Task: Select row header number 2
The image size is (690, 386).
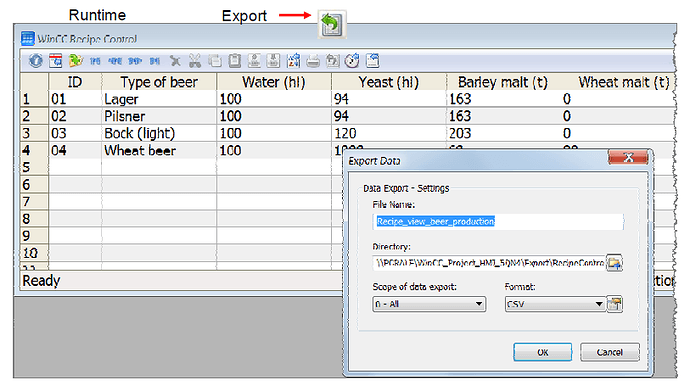Action: pyautogui.click(x=34, y=116)
